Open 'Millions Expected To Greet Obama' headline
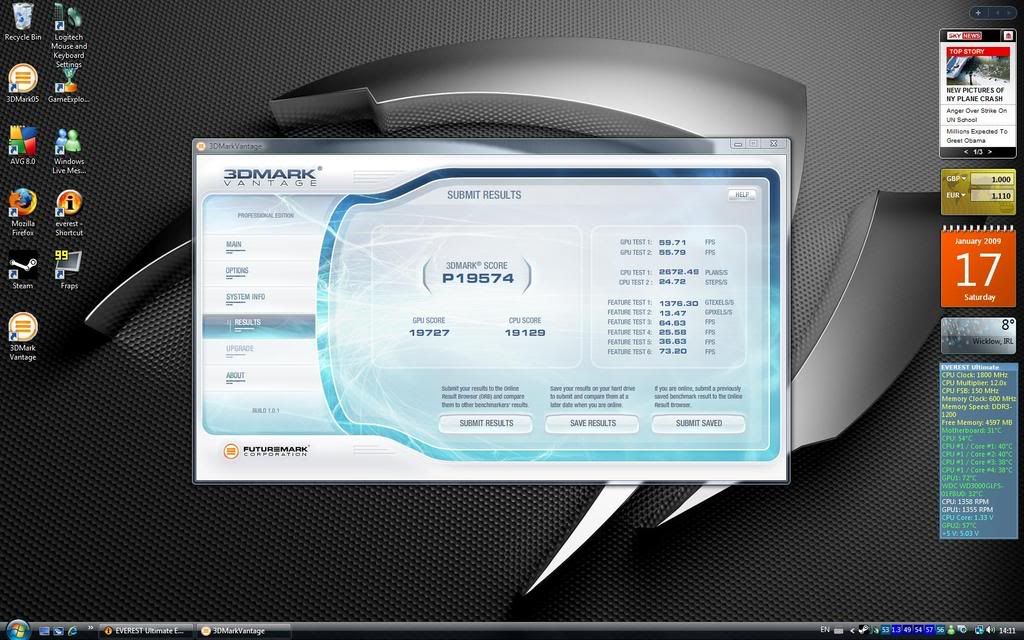The height and width of the screenshot is (640, 1024). pos(976,136)
